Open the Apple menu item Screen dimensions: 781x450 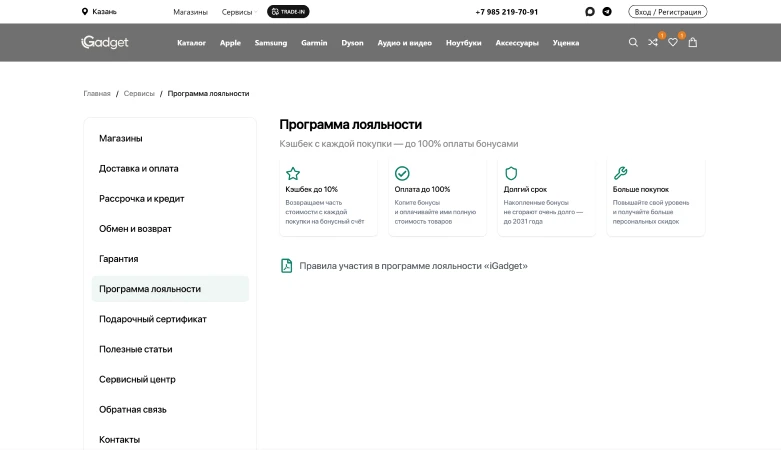coord(230,43)
